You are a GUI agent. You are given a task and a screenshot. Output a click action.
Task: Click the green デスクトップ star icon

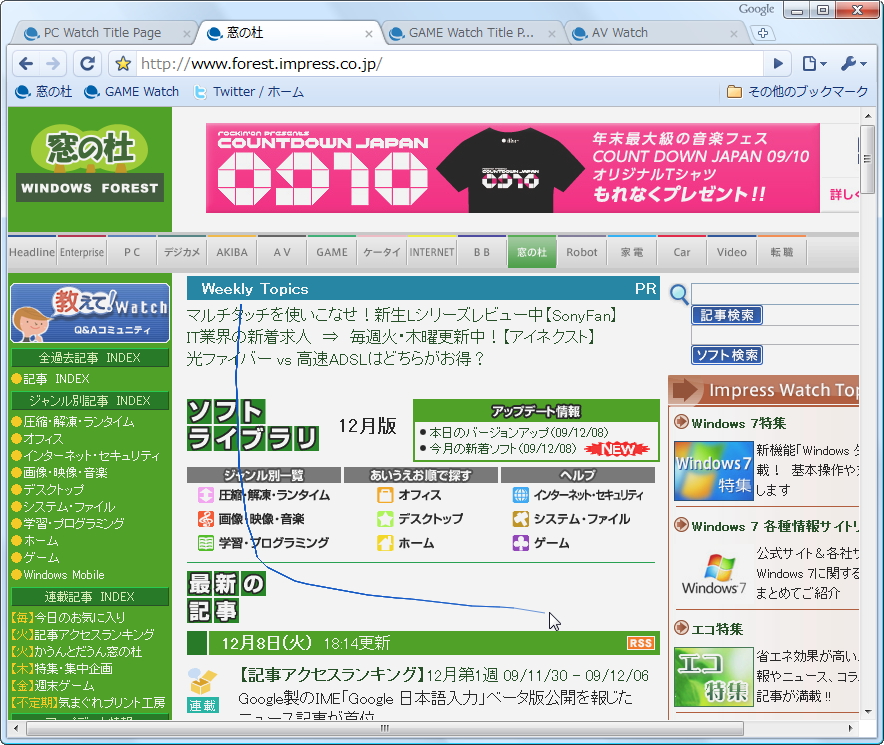(x=384, y=518)
